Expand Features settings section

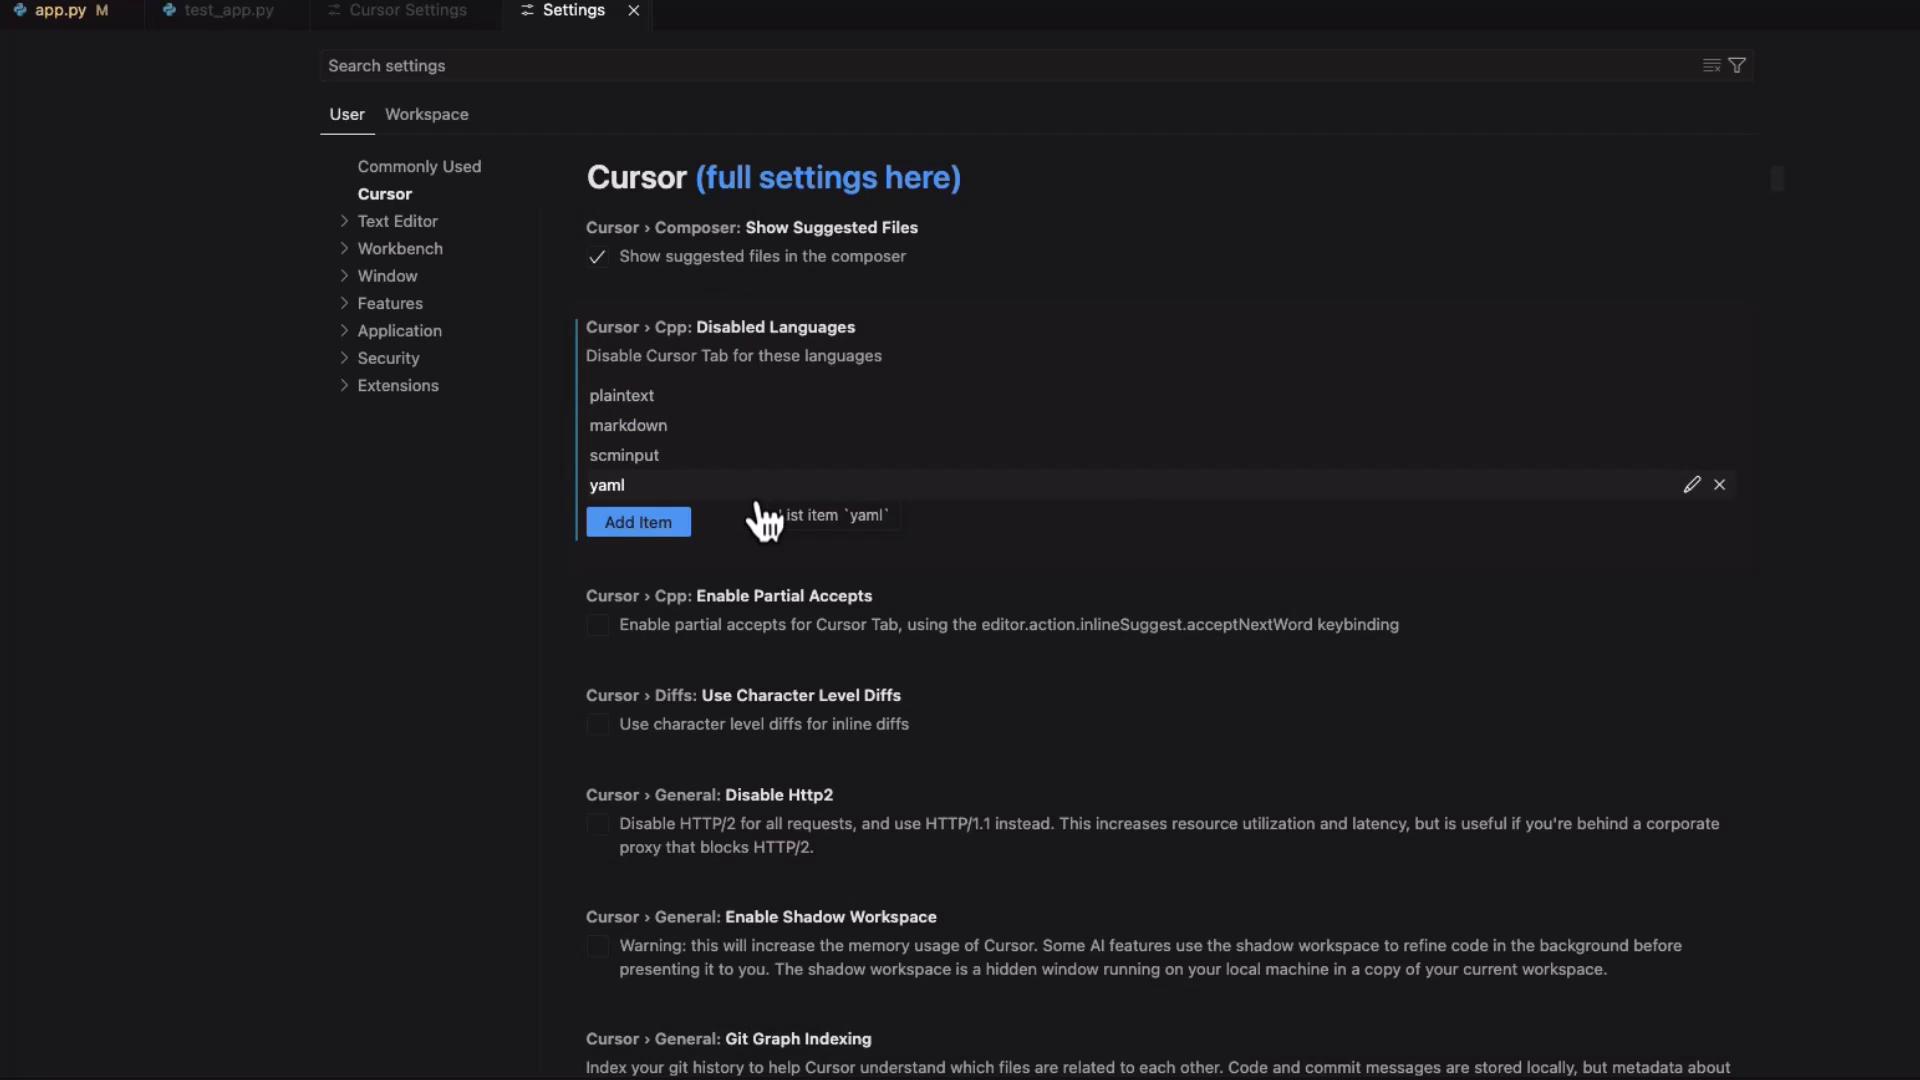[x=344, y=303]
